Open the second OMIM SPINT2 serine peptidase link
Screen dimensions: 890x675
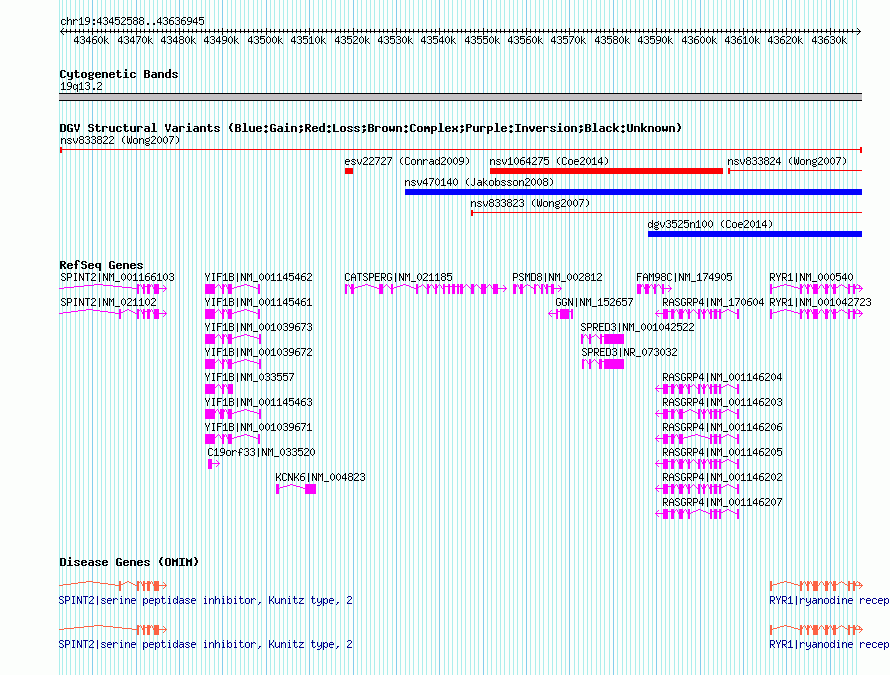[x=205, y=644]
